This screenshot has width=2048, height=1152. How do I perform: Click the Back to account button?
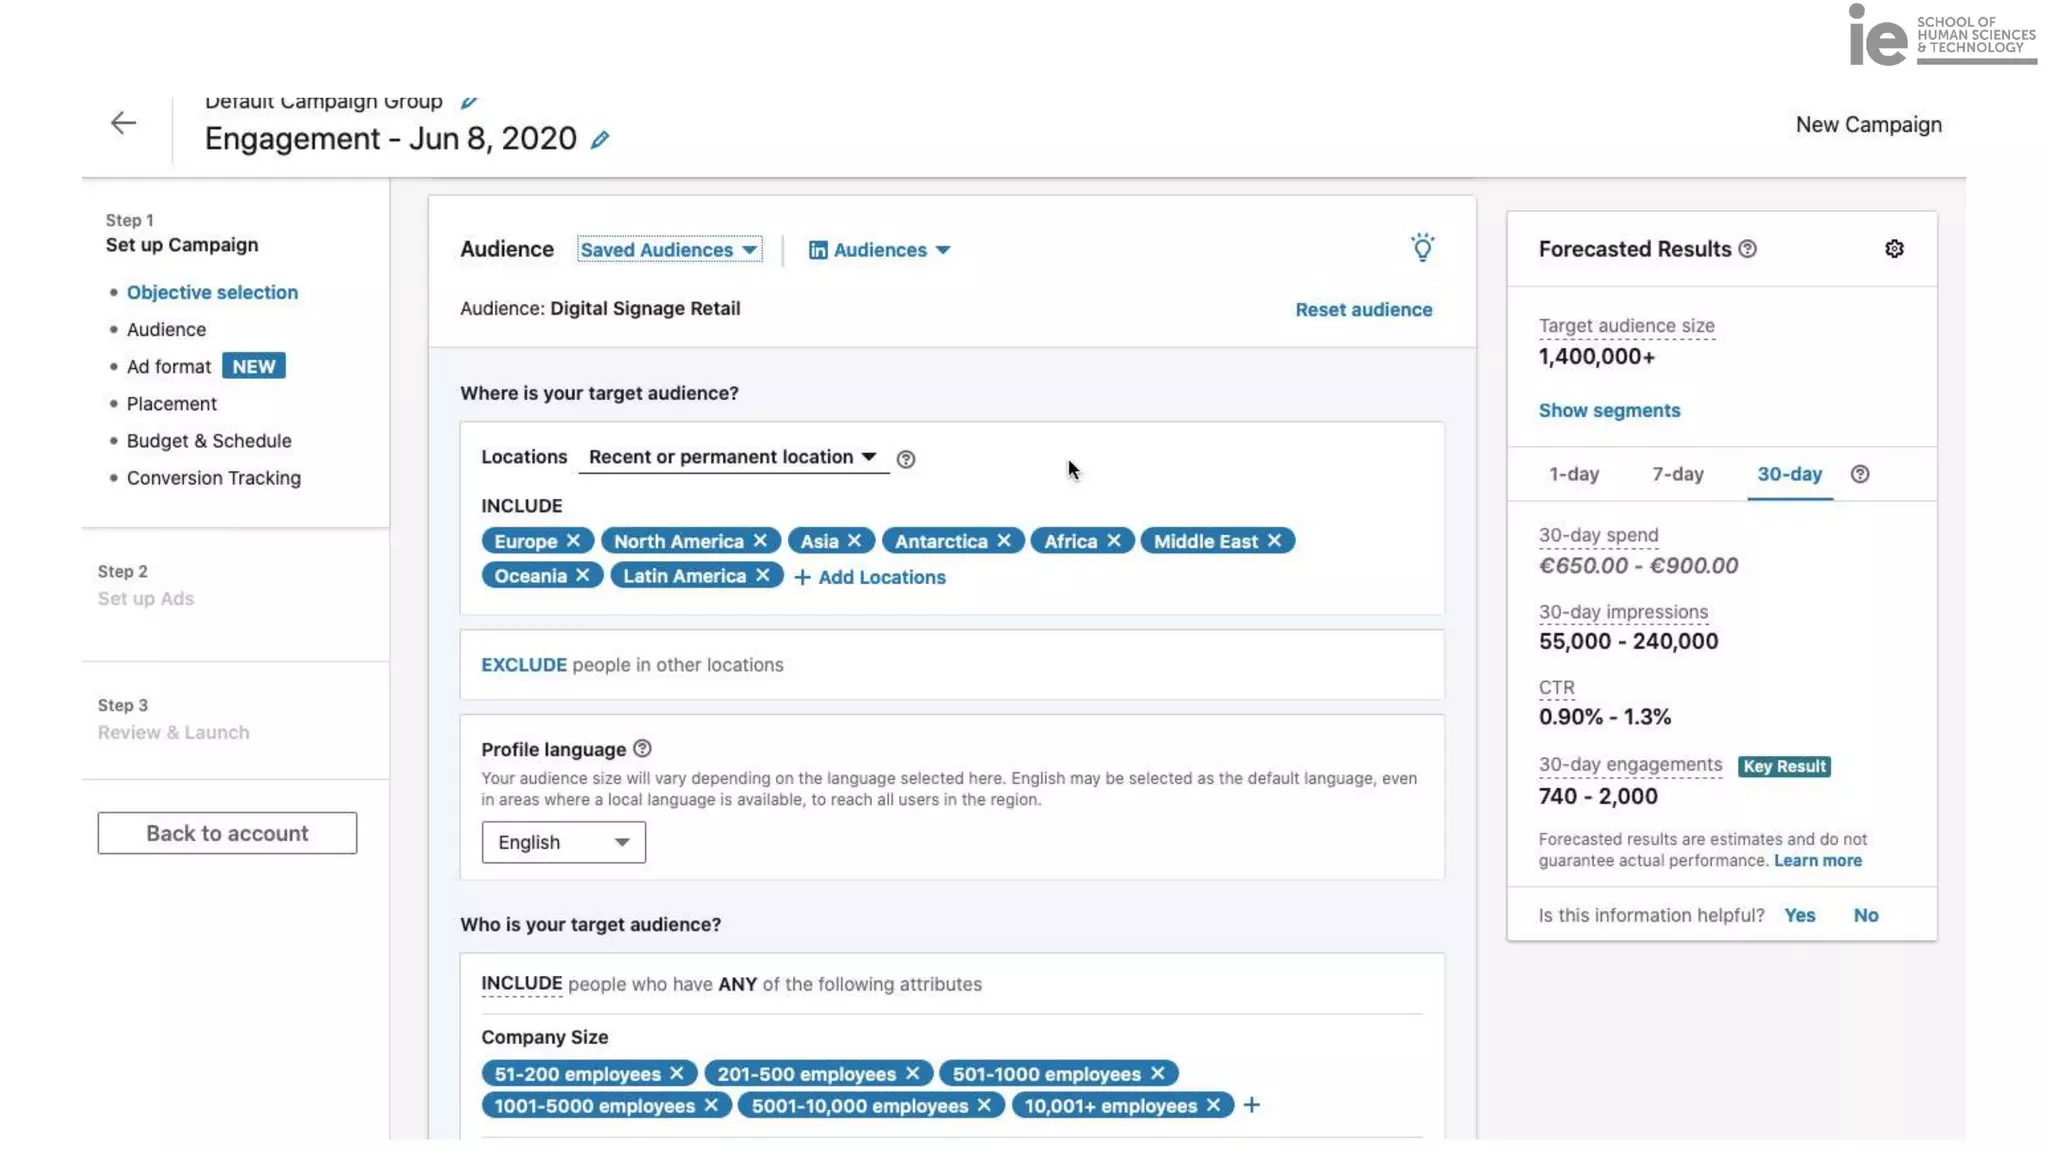pyautogui.click(x=227, y=833)
